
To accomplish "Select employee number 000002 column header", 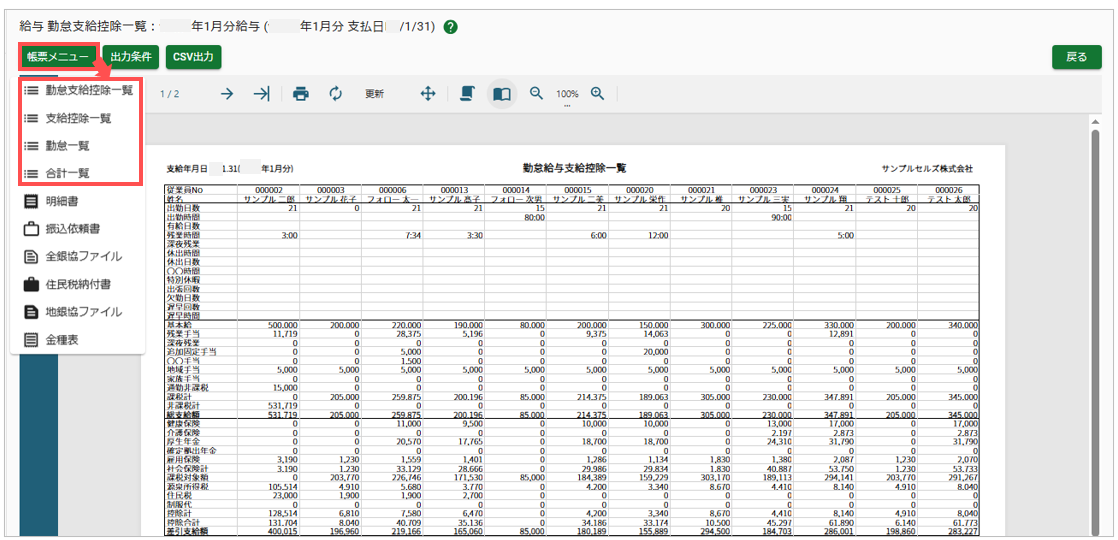I will tap(270, 190).
